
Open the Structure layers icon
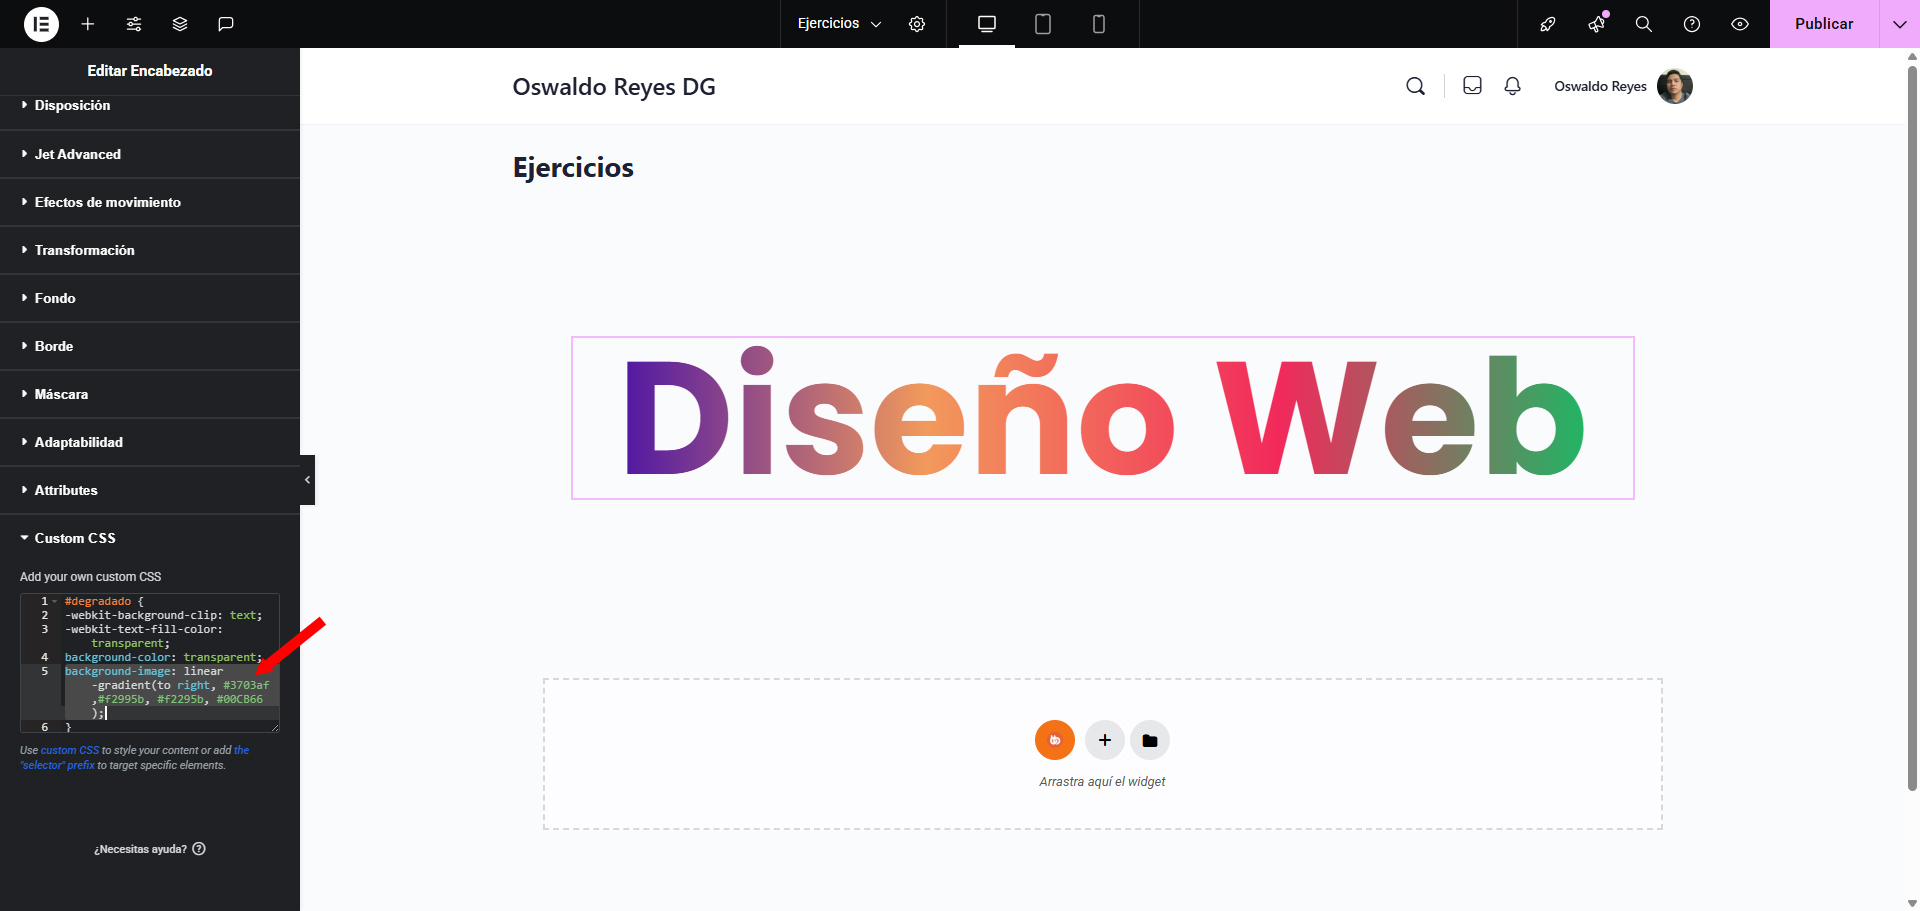[180, 24]
